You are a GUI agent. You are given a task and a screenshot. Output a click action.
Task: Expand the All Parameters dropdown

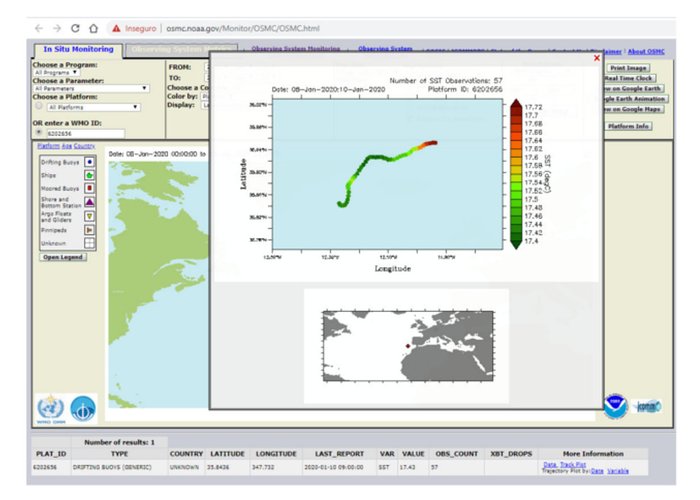pos(91,89)
